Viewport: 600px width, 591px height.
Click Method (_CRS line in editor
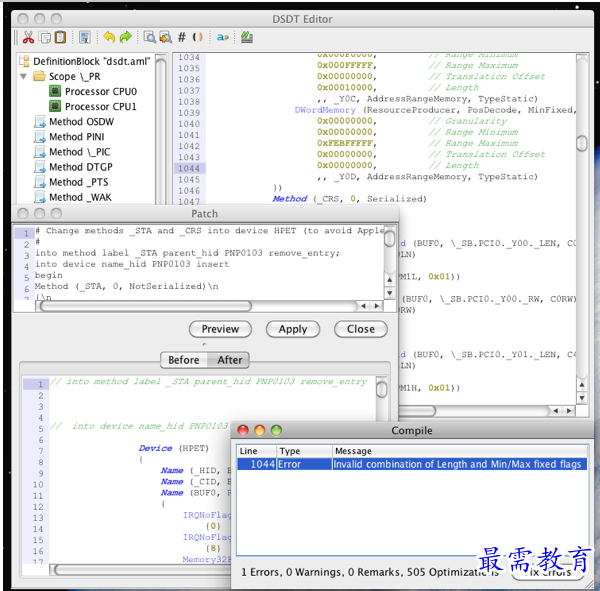349,199
